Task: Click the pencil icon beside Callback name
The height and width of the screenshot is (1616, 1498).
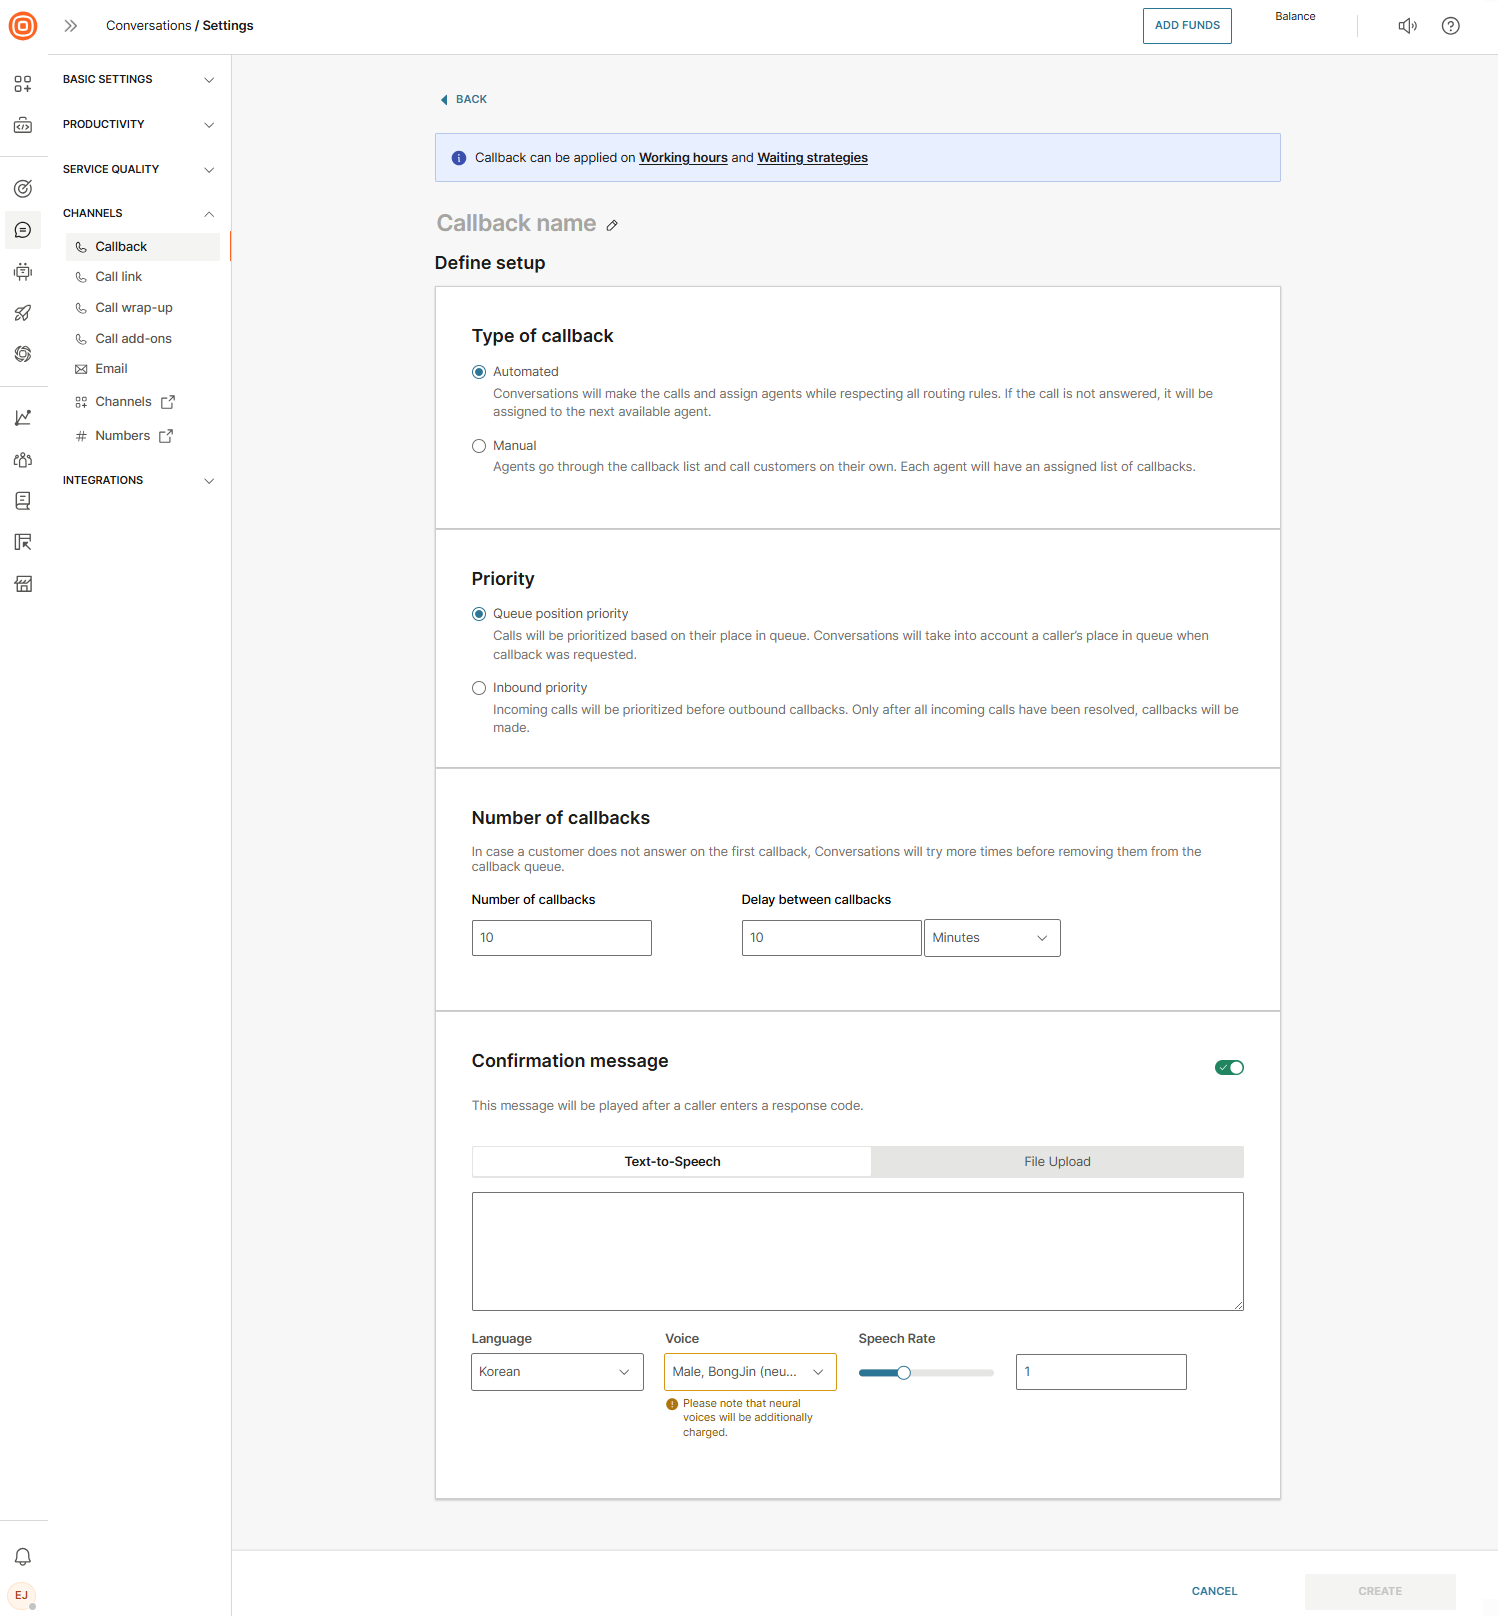Action: point(612,225)
